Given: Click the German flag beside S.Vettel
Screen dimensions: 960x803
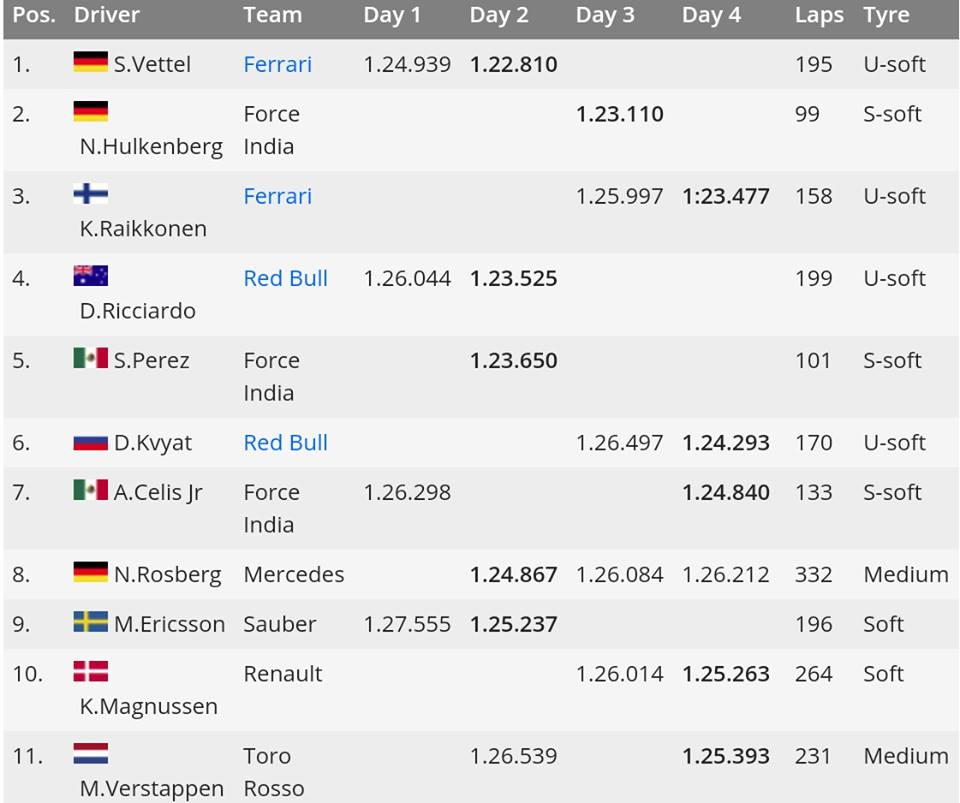Looking at the screenshot, I should tap(90, 63).
